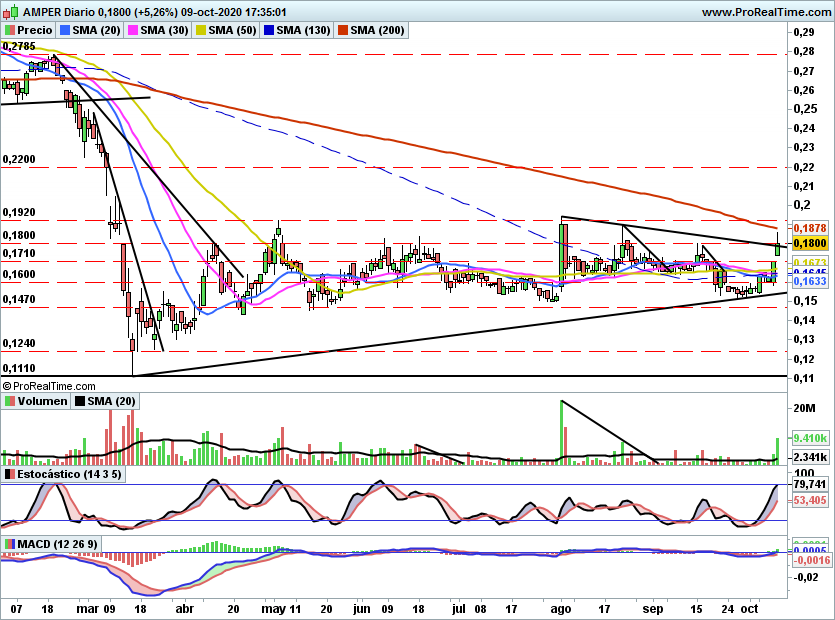
Task: Click the yellow 0,1800 current price tag
Action: (810, 243)
